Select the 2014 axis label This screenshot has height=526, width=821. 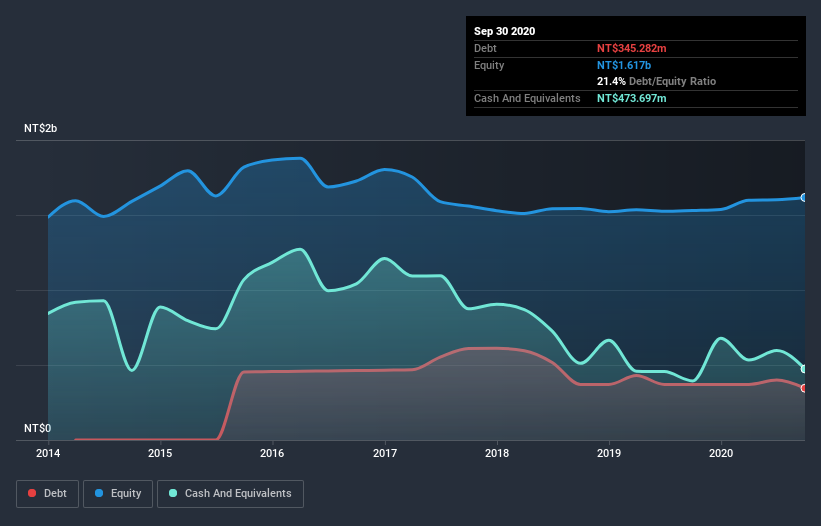click(48, 453)
